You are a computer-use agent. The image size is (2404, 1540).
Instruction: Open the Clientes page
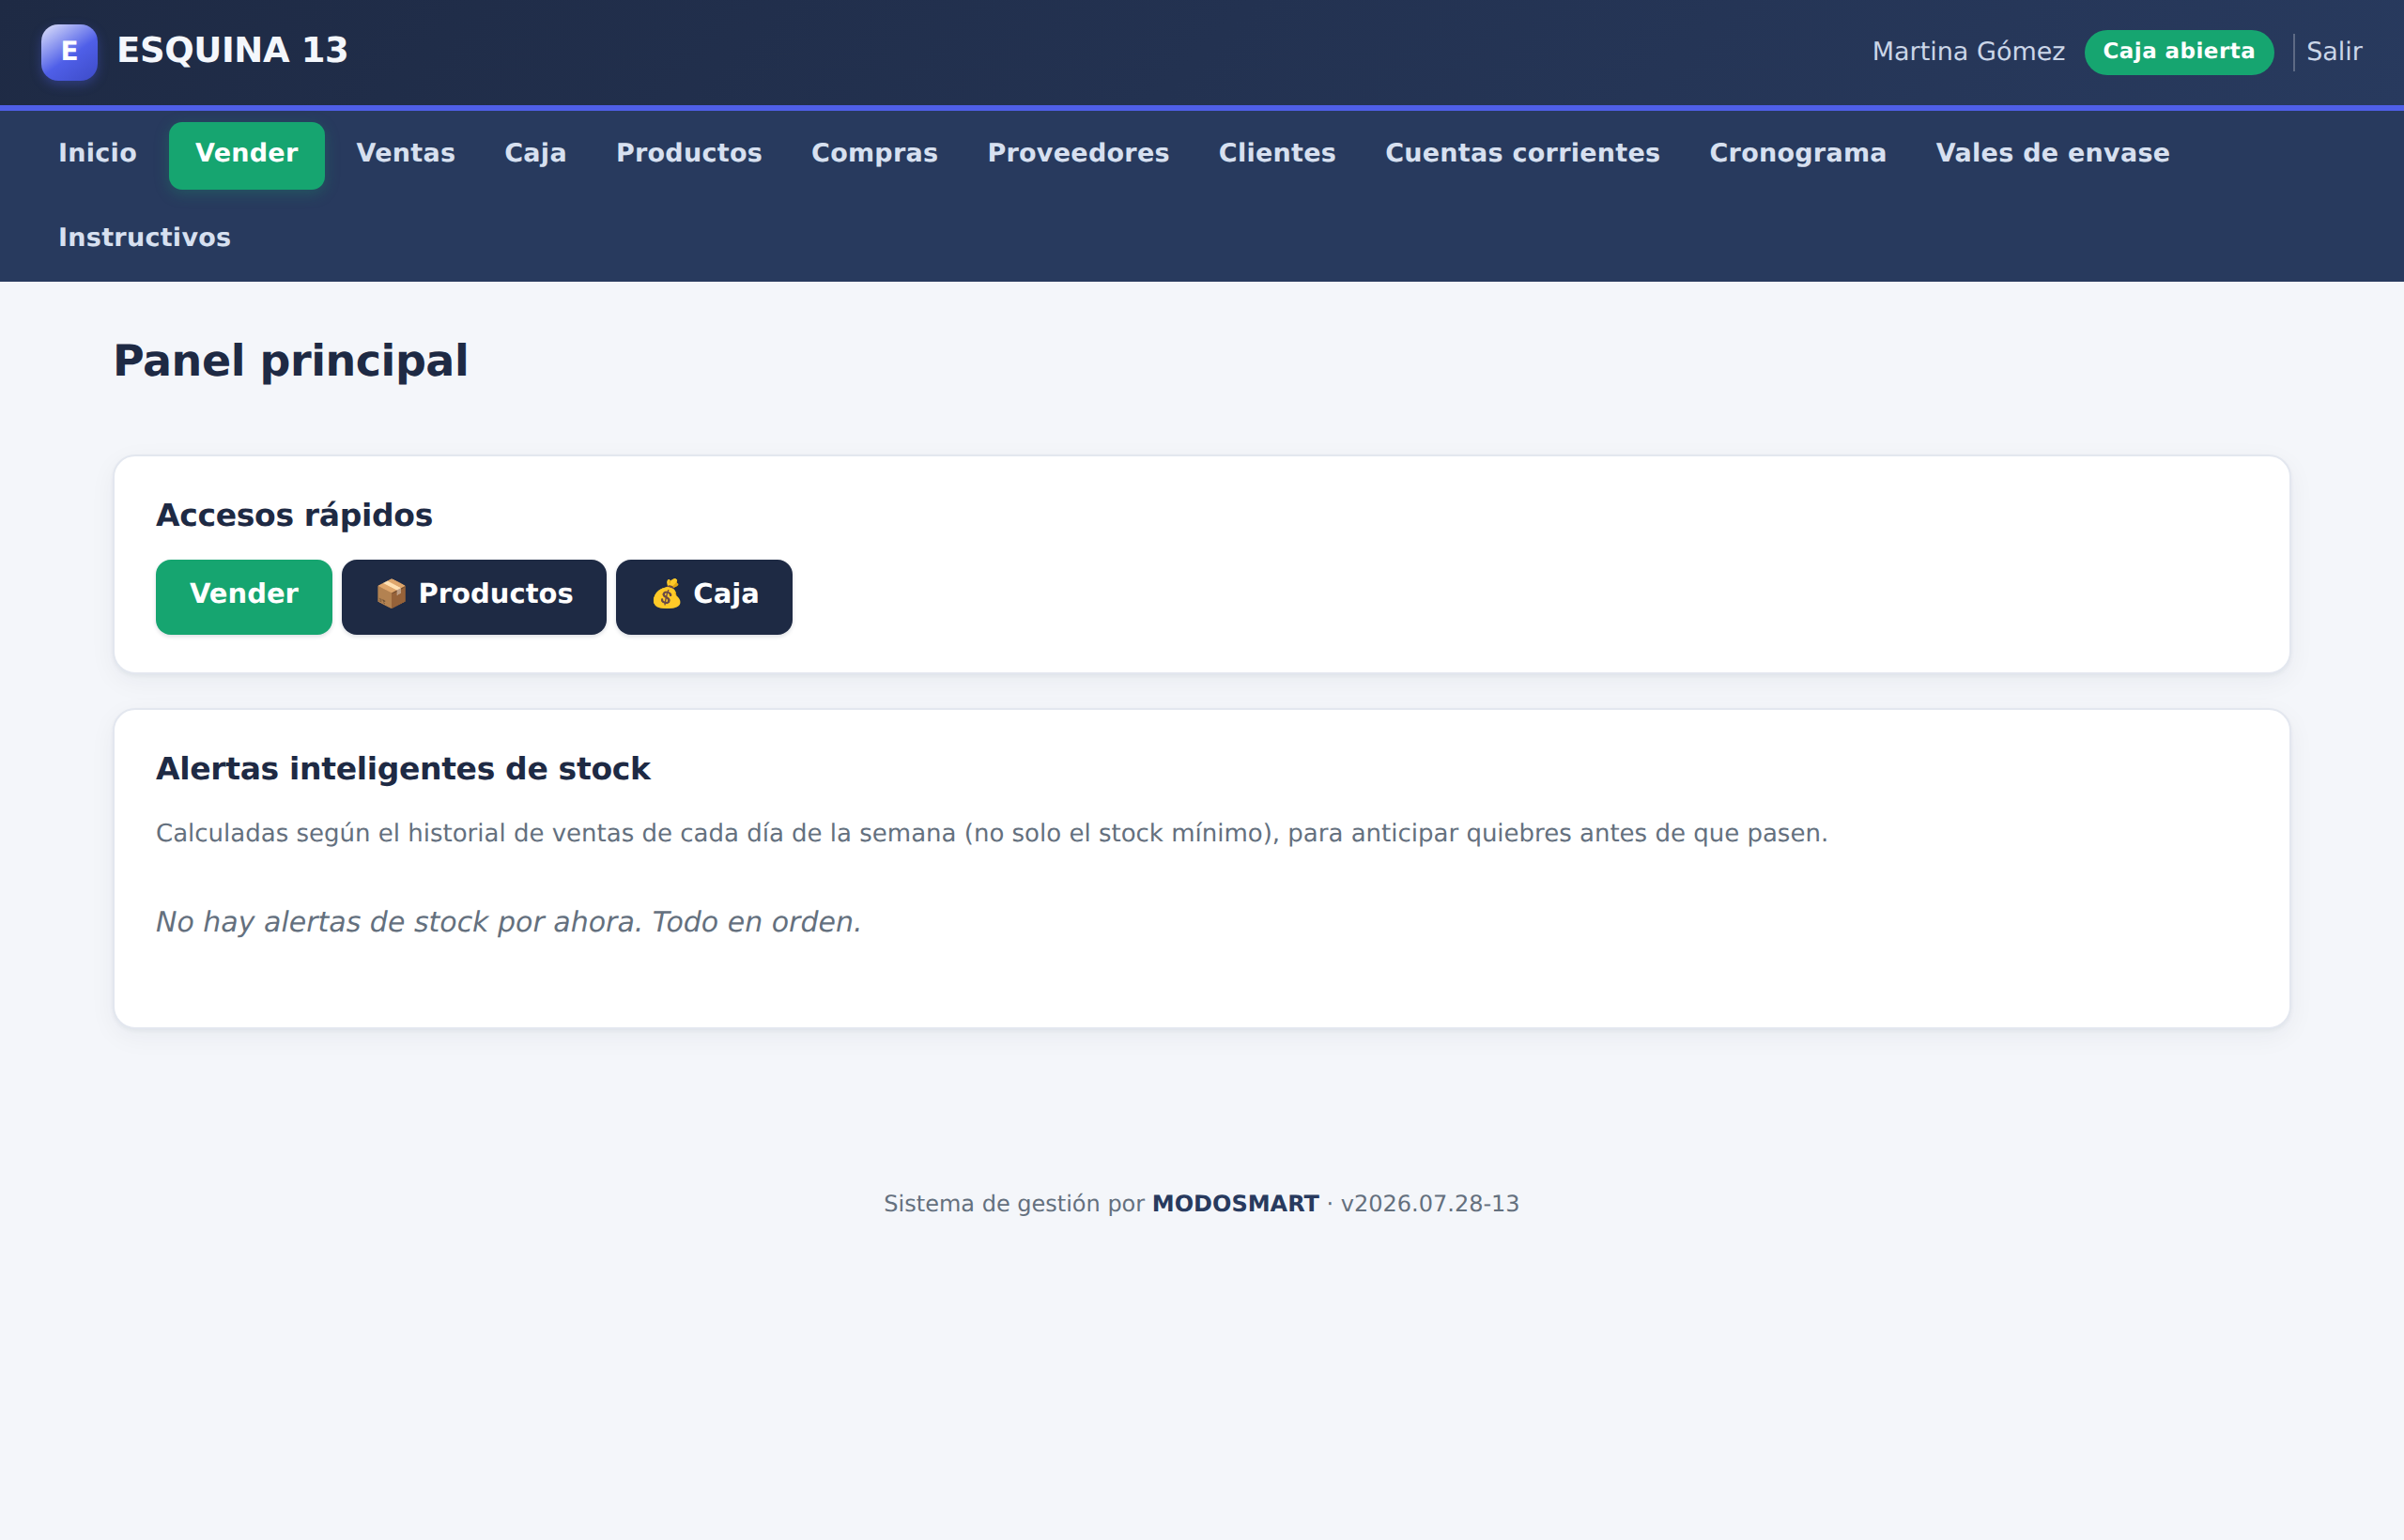tap(1277, 153)
